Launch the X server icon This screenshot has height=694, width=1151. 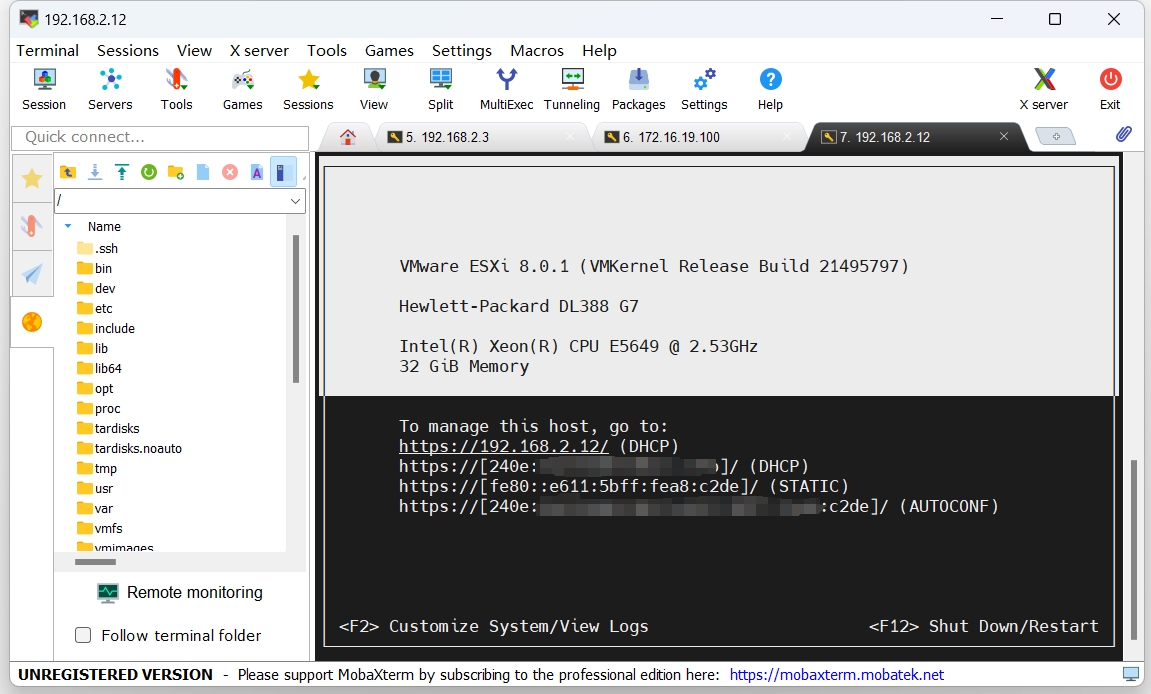pos(1043,88)
